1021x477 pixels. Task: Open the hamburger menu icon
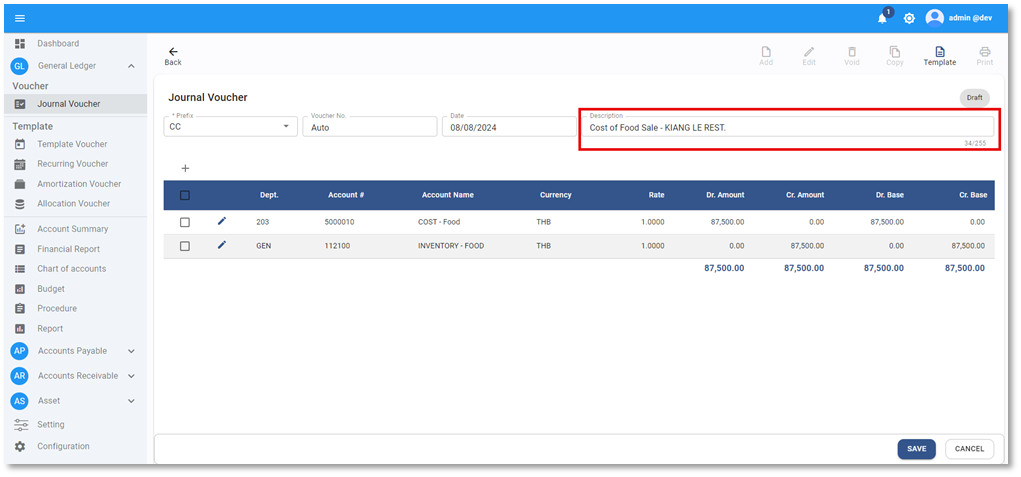[x=20, y=18]
